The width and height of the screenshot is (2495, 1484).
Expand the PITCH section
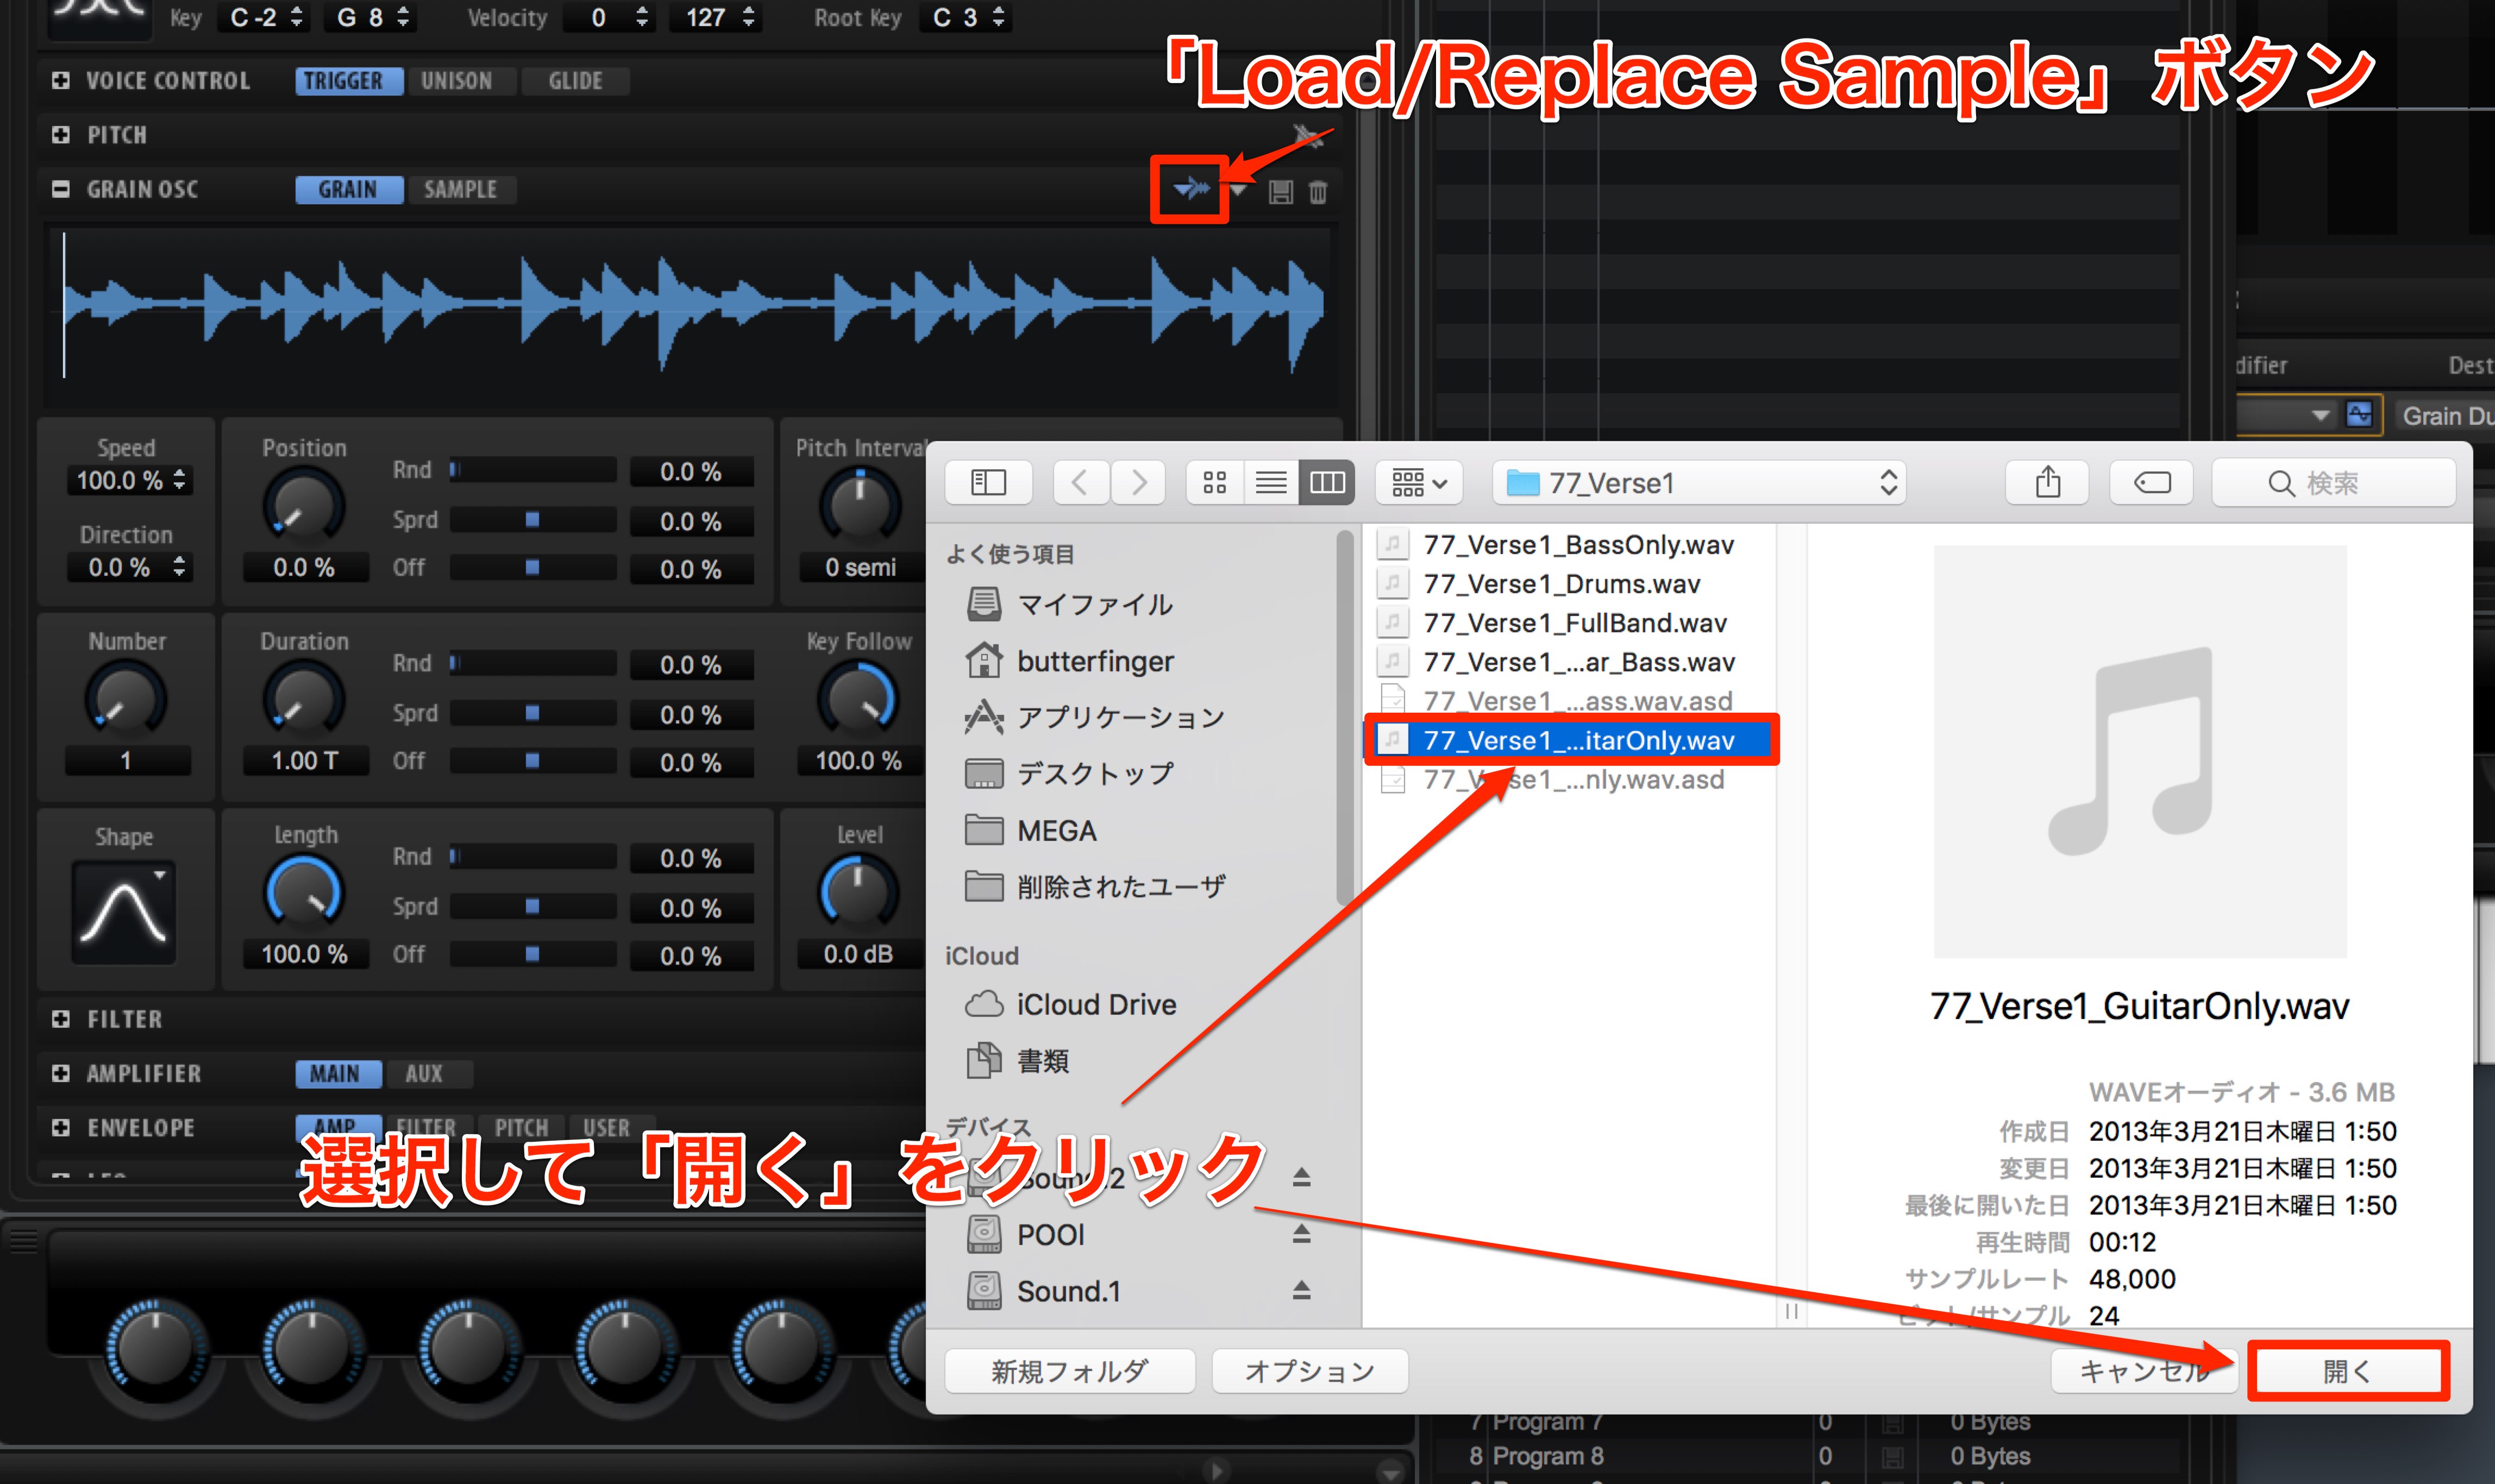click(61, 134)
